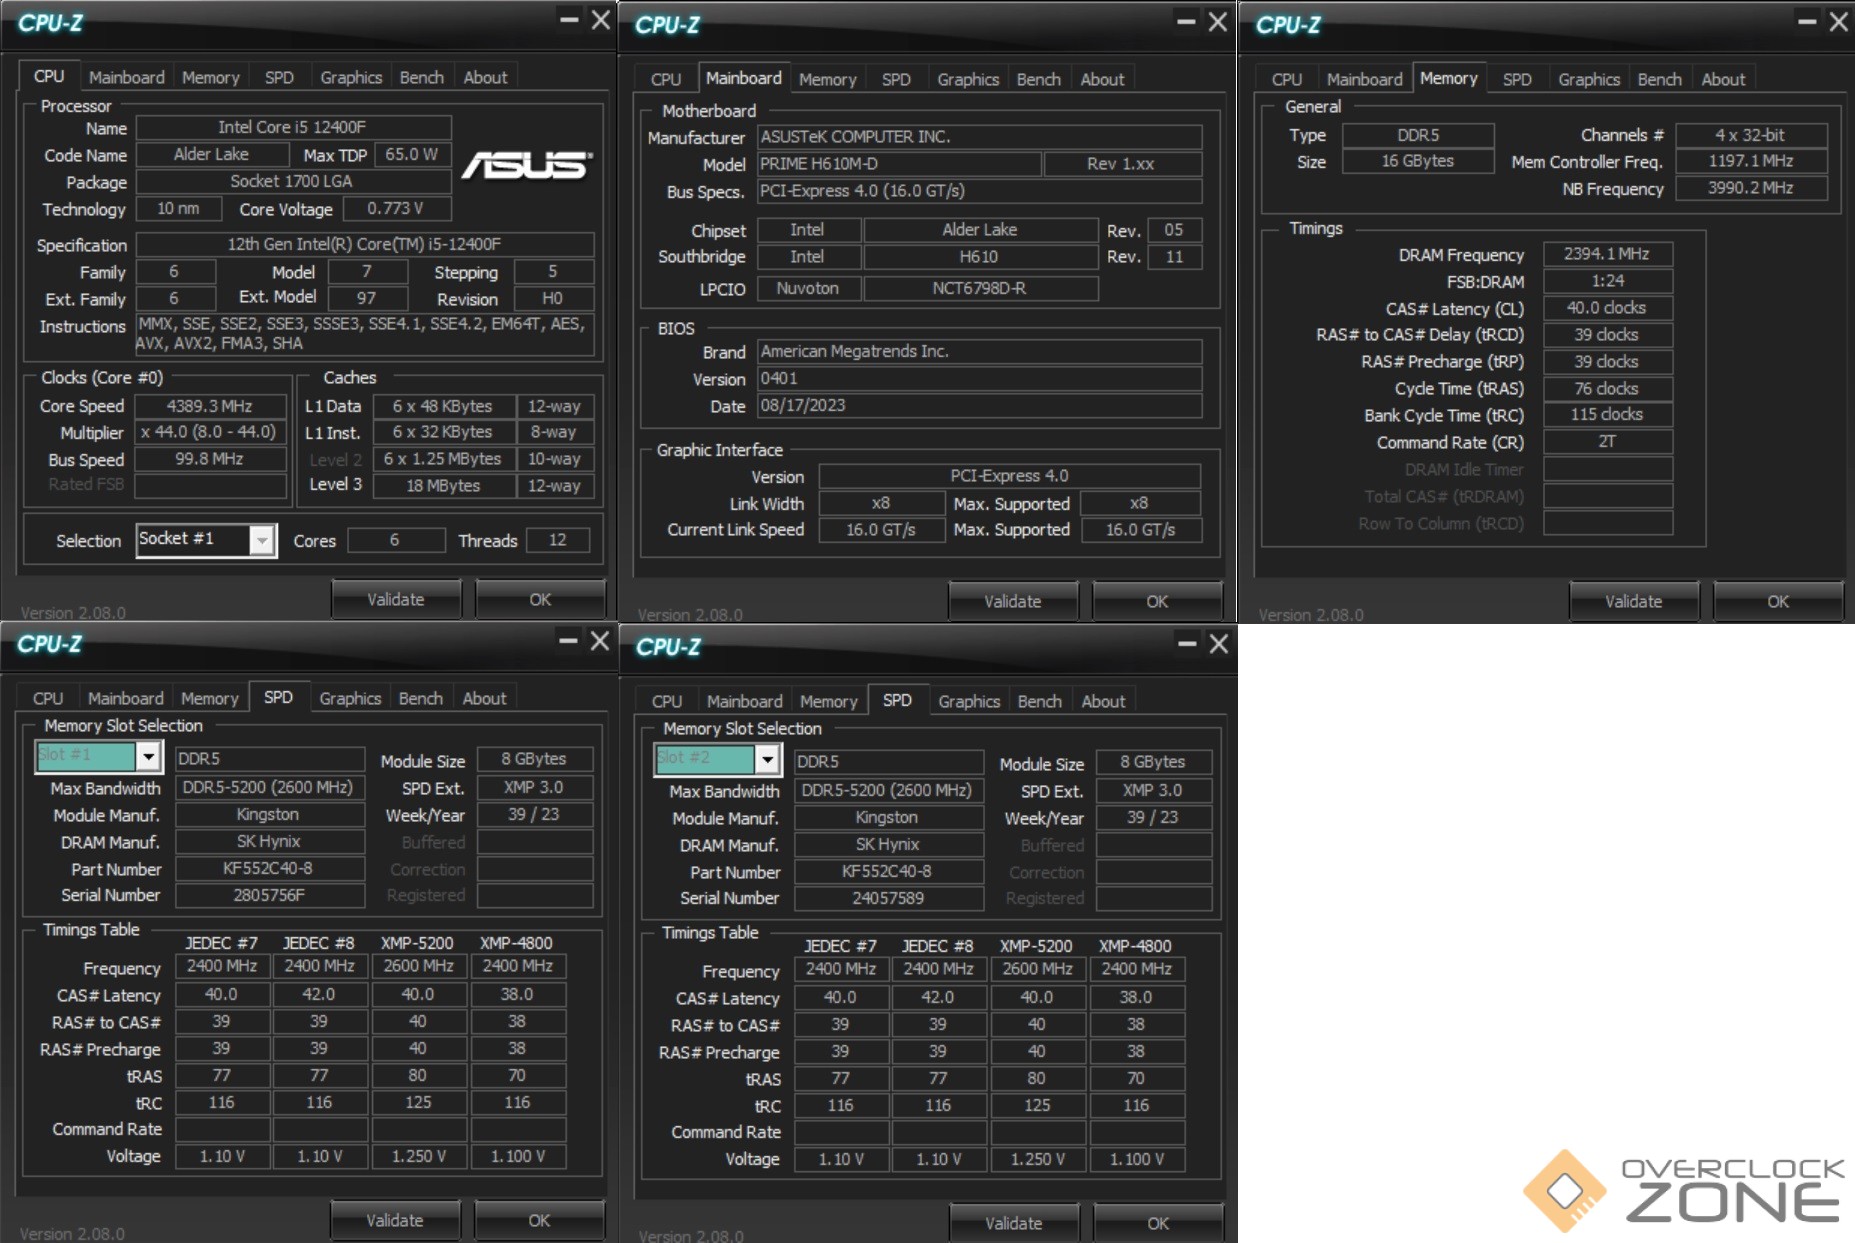Click Validate in the DRAM Frequency window
This screenshot has height=1243, width=1855.
1634,601
